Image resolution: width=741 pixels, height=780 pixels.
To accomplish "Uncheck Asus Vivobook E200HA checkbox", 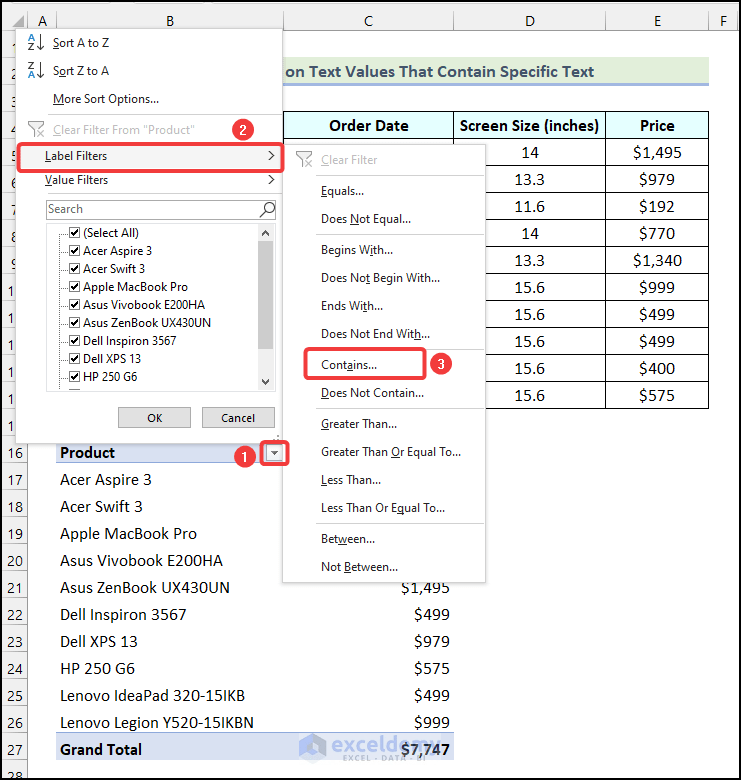I will (x=75, y=304).
